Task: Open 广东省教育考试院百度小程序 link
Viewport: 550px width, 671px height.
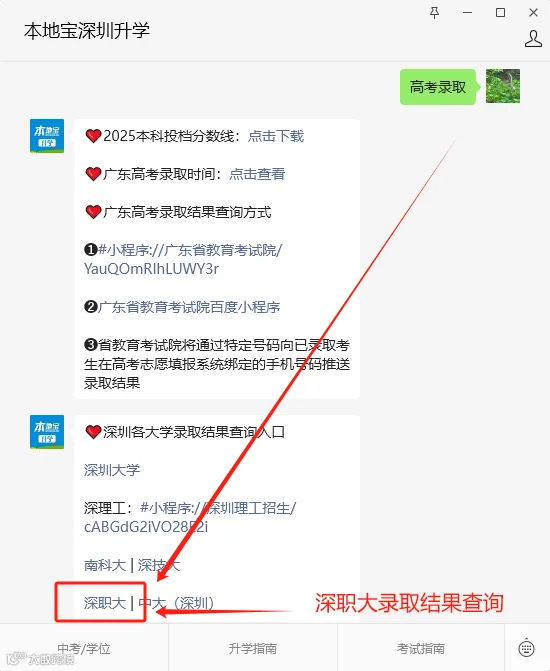Action: pyautogui.click(x=189, y=307)
